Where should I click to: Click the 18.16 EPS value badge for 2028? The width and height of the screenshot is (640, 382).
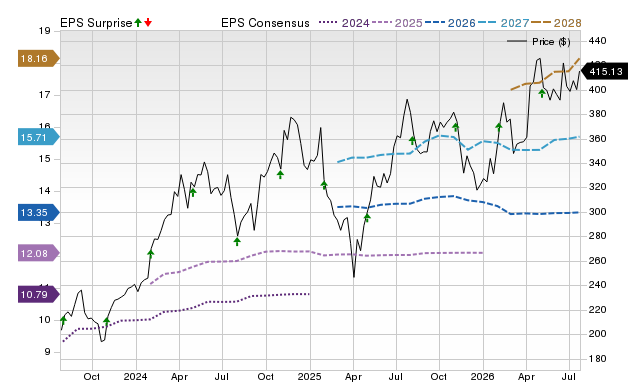pos(38,58)
